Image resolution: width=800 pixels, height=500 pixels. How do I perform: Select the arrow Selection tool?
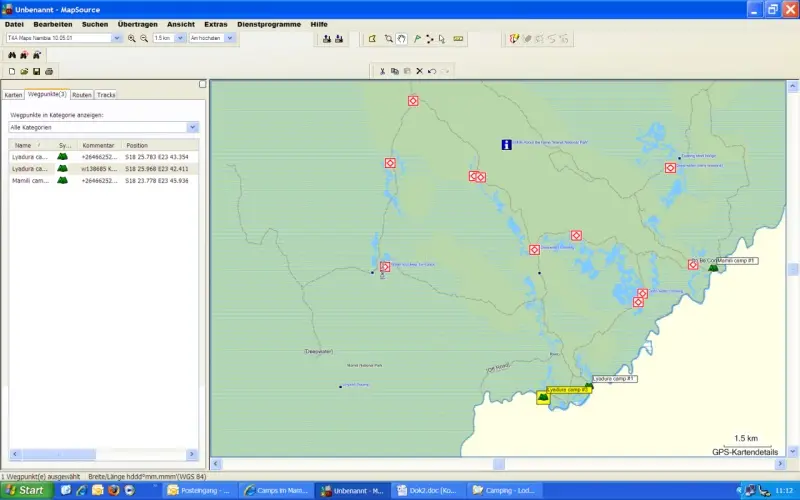pos(442,39)
